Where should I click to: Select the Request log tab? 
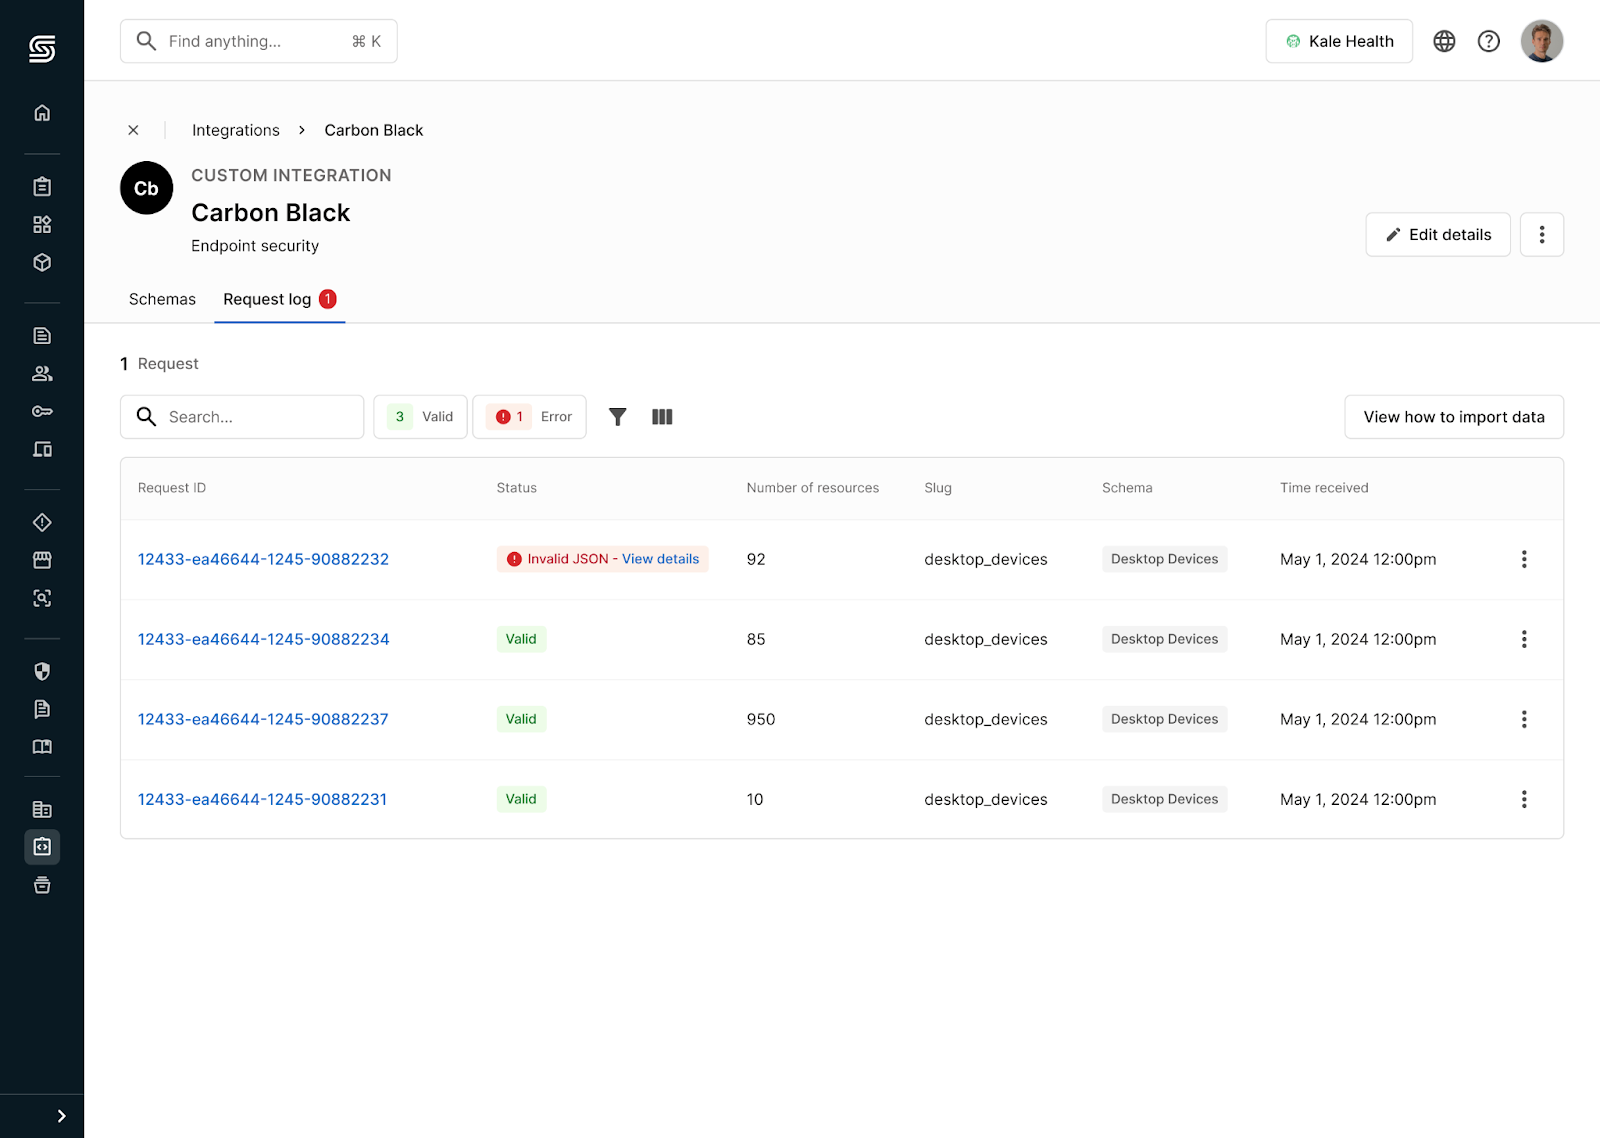pos(280,299)
